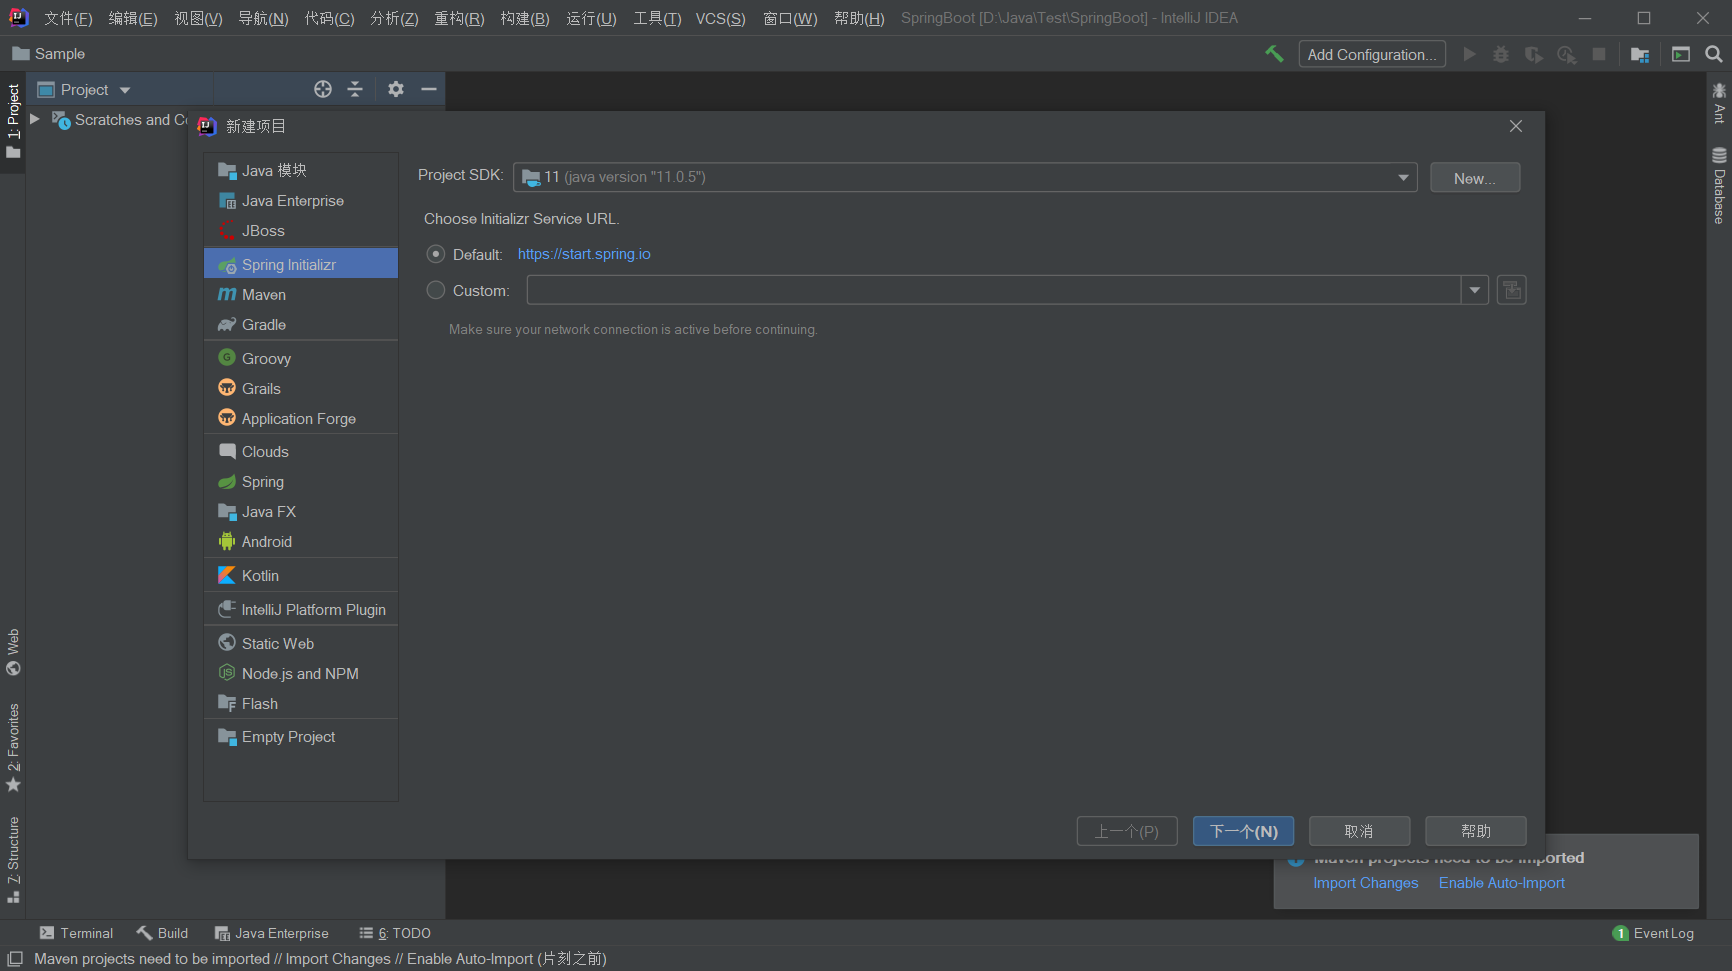Hide the Project panel with minus icon

click(429, 89)
